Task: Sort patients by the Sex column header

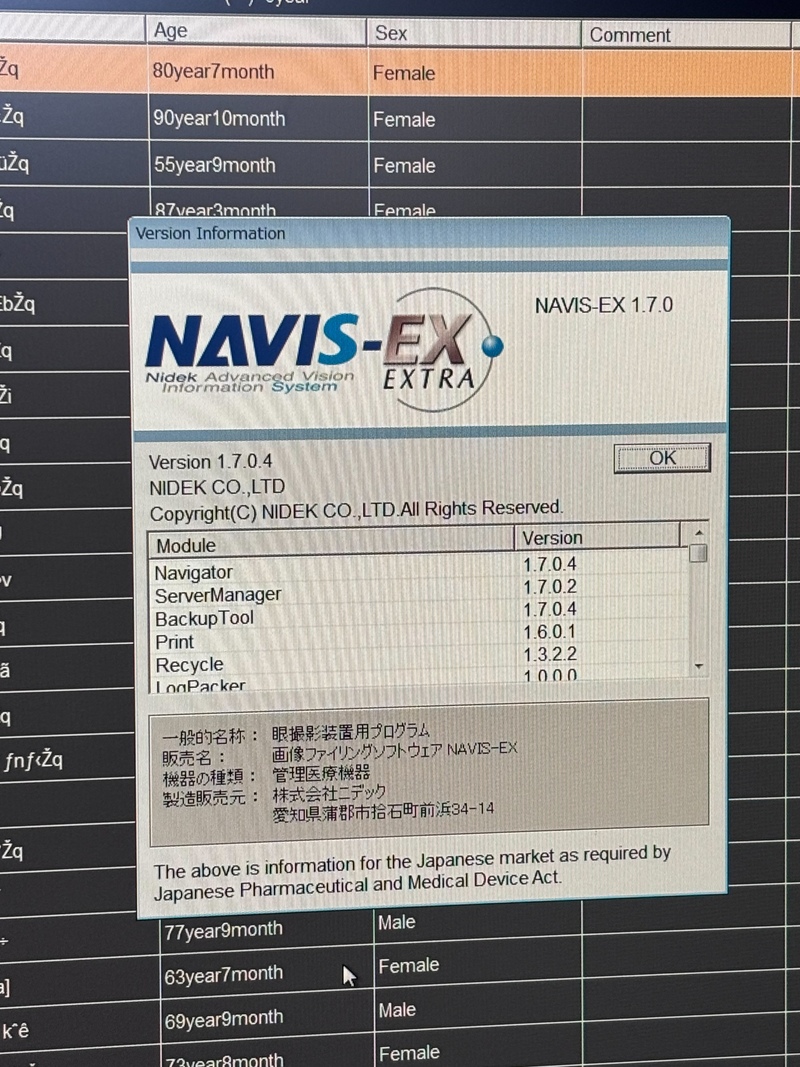Action: coord(472,33)
